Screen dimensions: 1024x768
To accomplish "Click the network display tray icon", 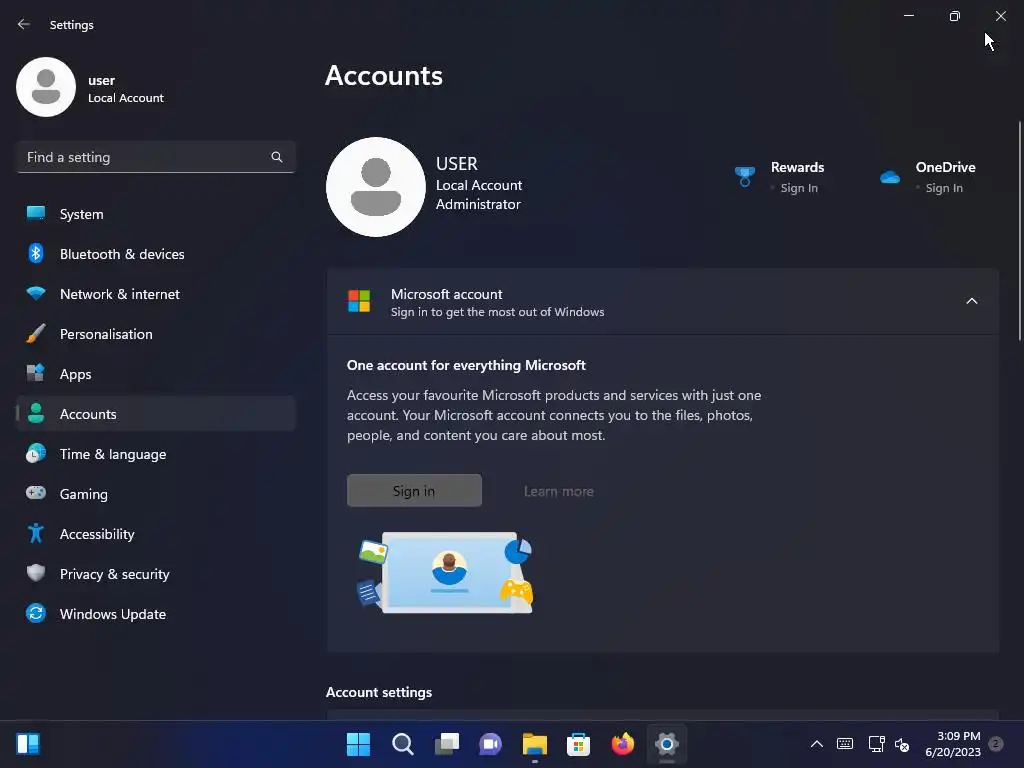I will pos(876,744).
